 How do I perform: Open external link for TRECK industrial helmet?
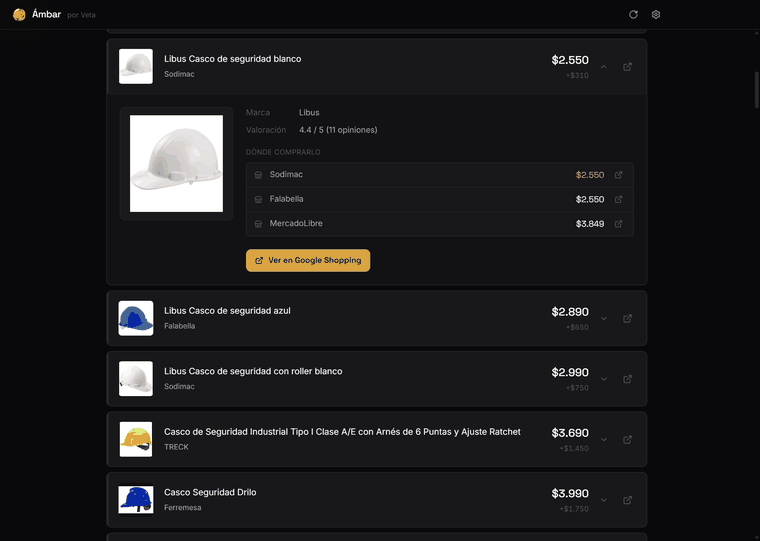627,440
